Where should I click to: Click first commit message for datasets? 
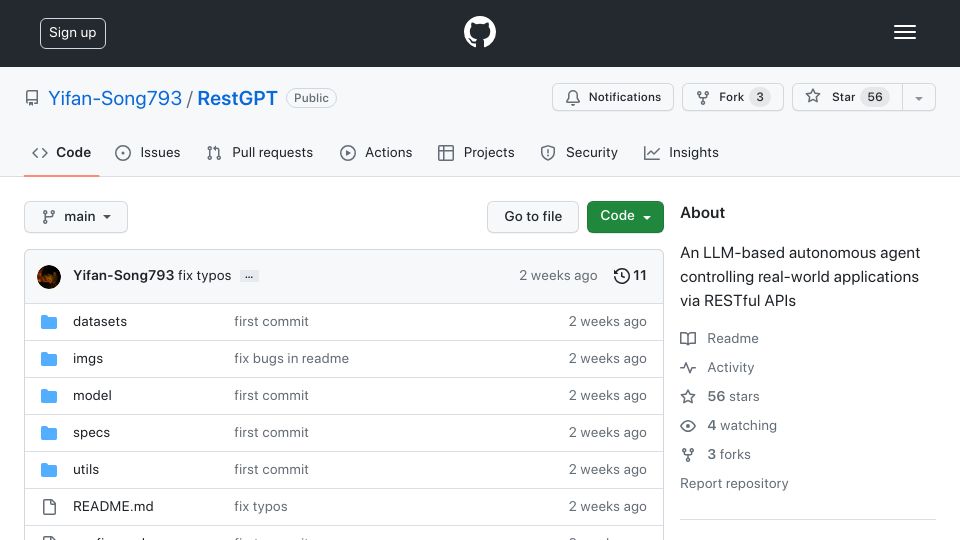click(271, 321)
